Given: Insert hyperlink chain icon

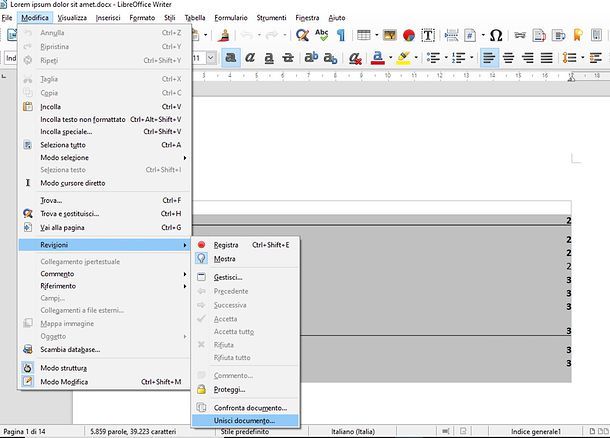Looking at the screenshot, I should coord(520,35).
